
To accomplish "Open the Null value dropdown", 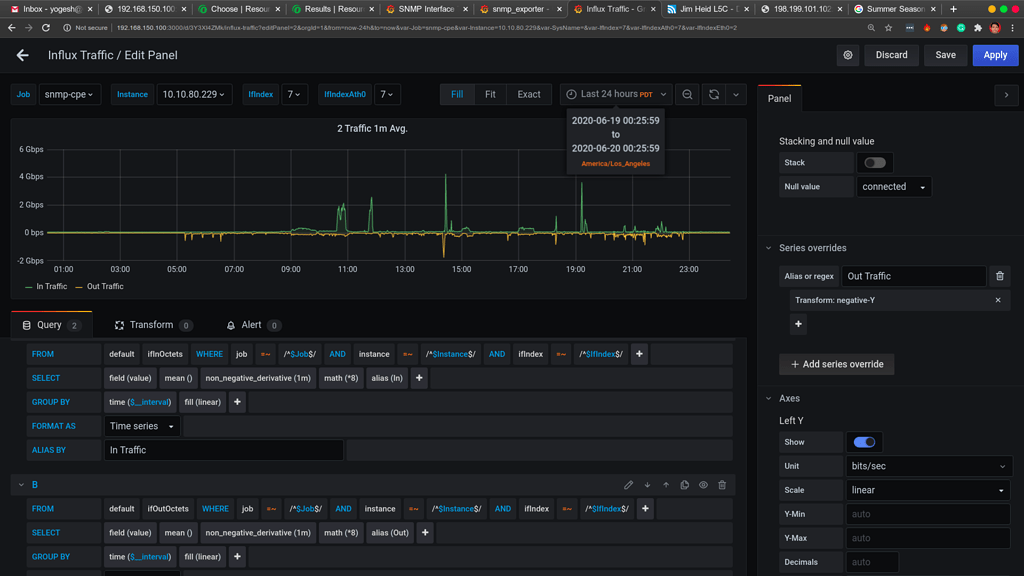I will coord(893,186).
